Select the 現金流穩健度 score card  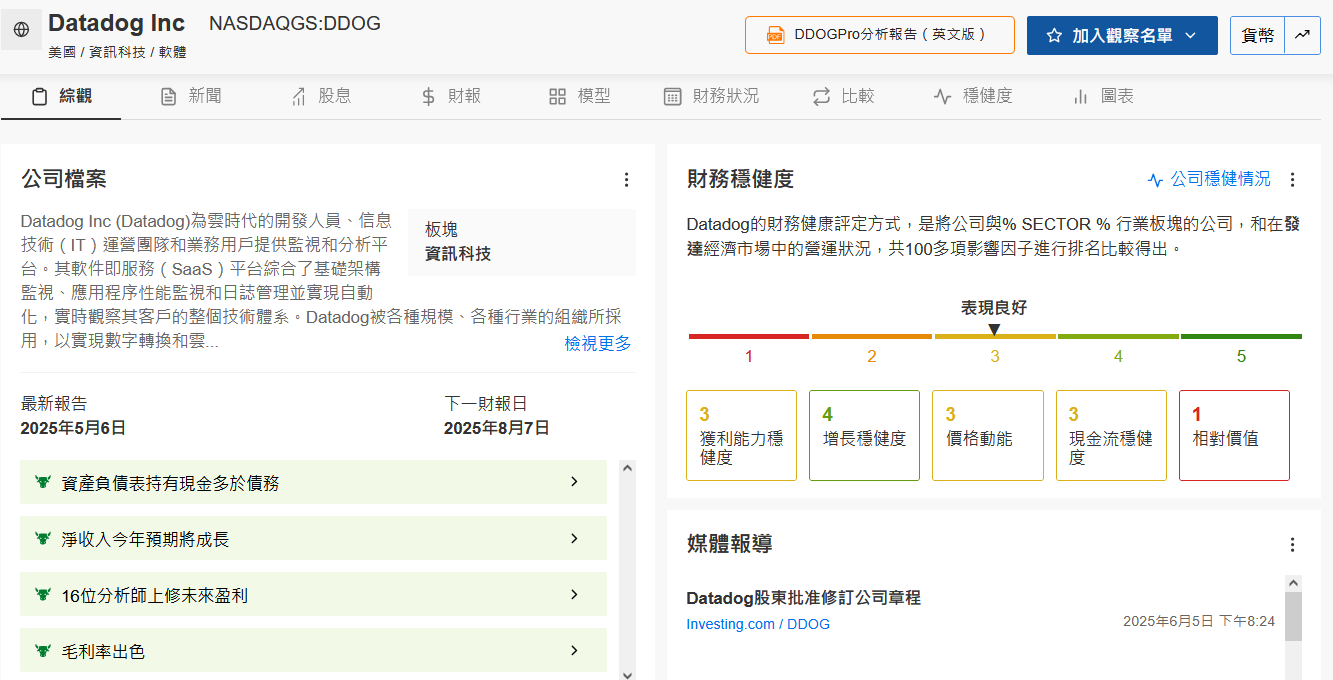[1111, 435]
